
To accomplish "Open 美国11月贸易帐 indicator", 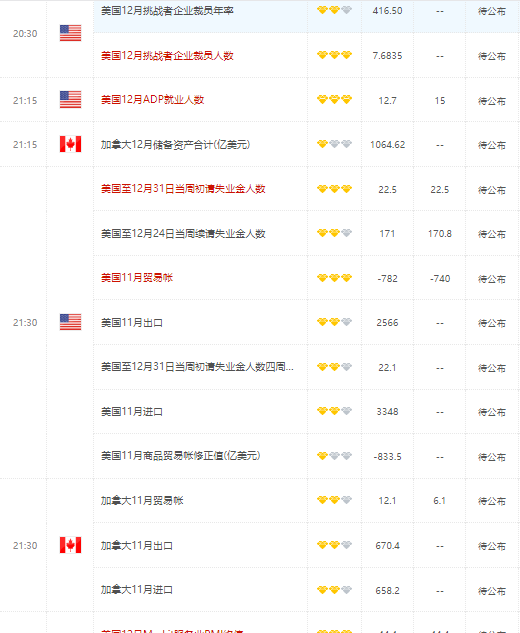I will [137, 278].
